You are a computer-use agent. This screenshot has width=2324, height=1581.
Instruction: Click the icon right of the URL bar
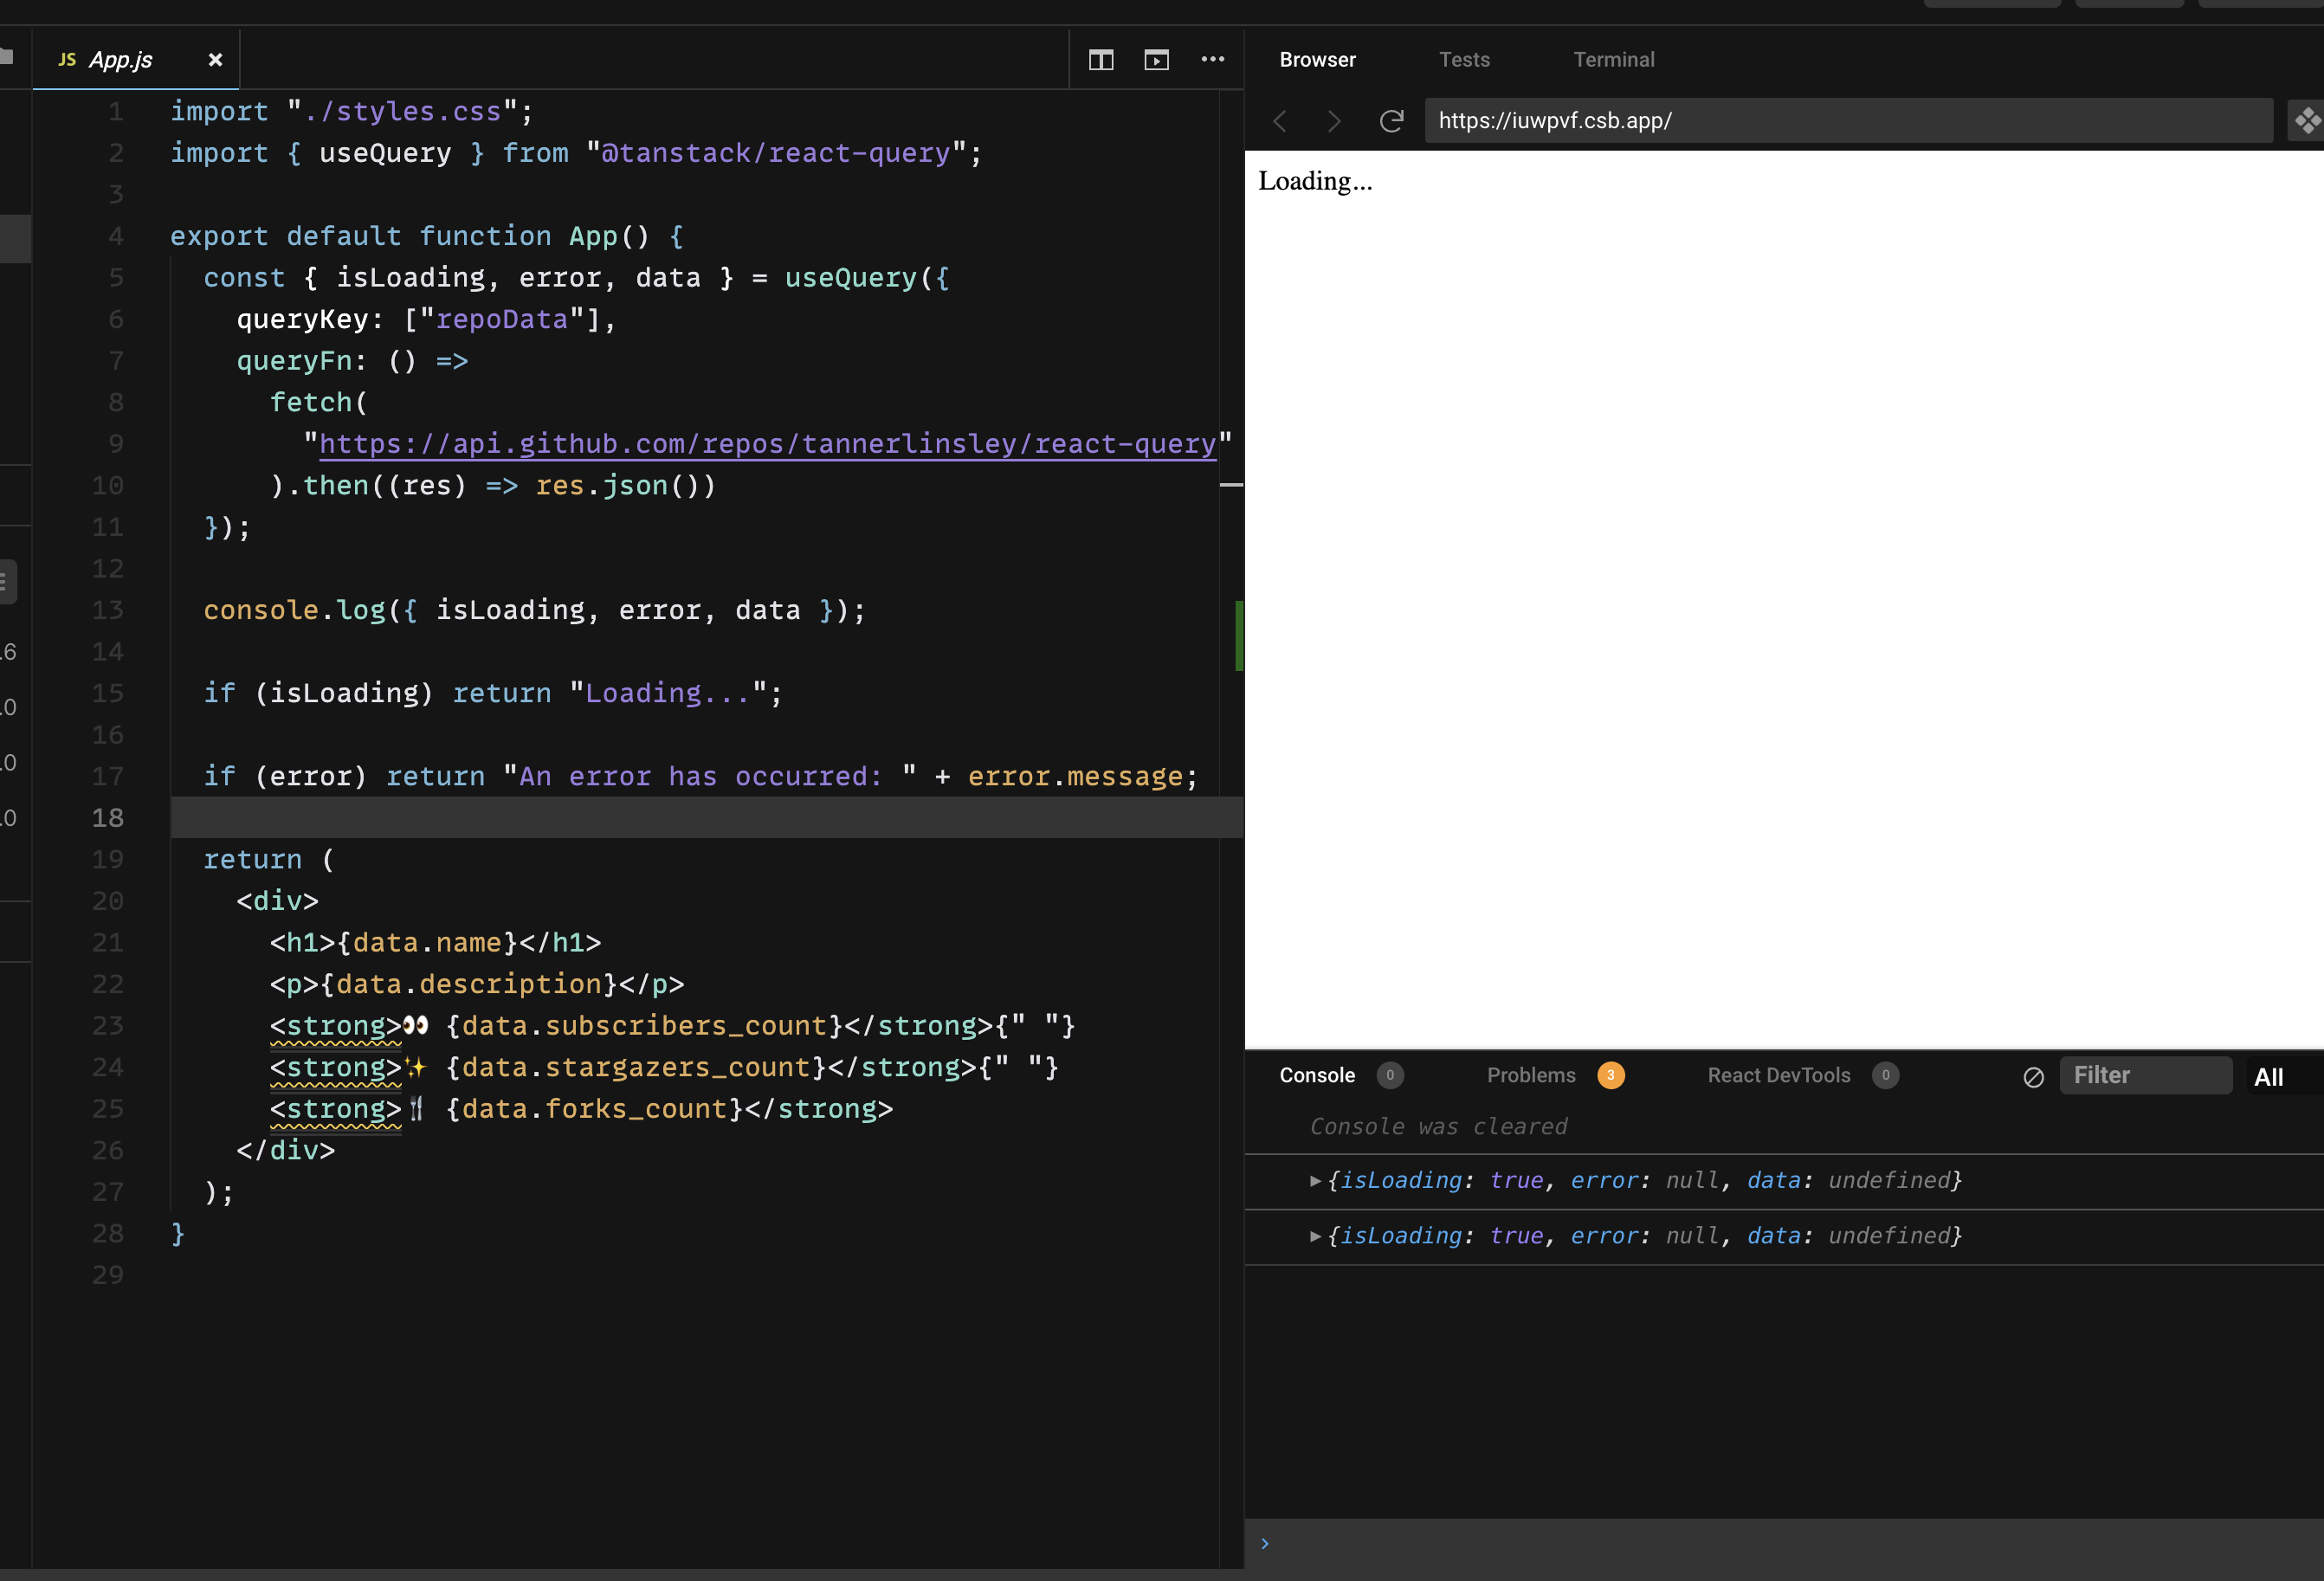(2307, 121)
